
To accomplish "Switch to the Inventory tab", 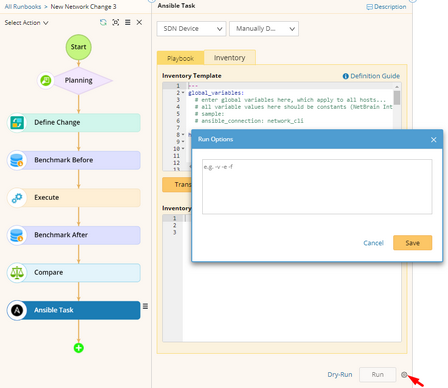I will pyautogui.click(x=230, y=58).
